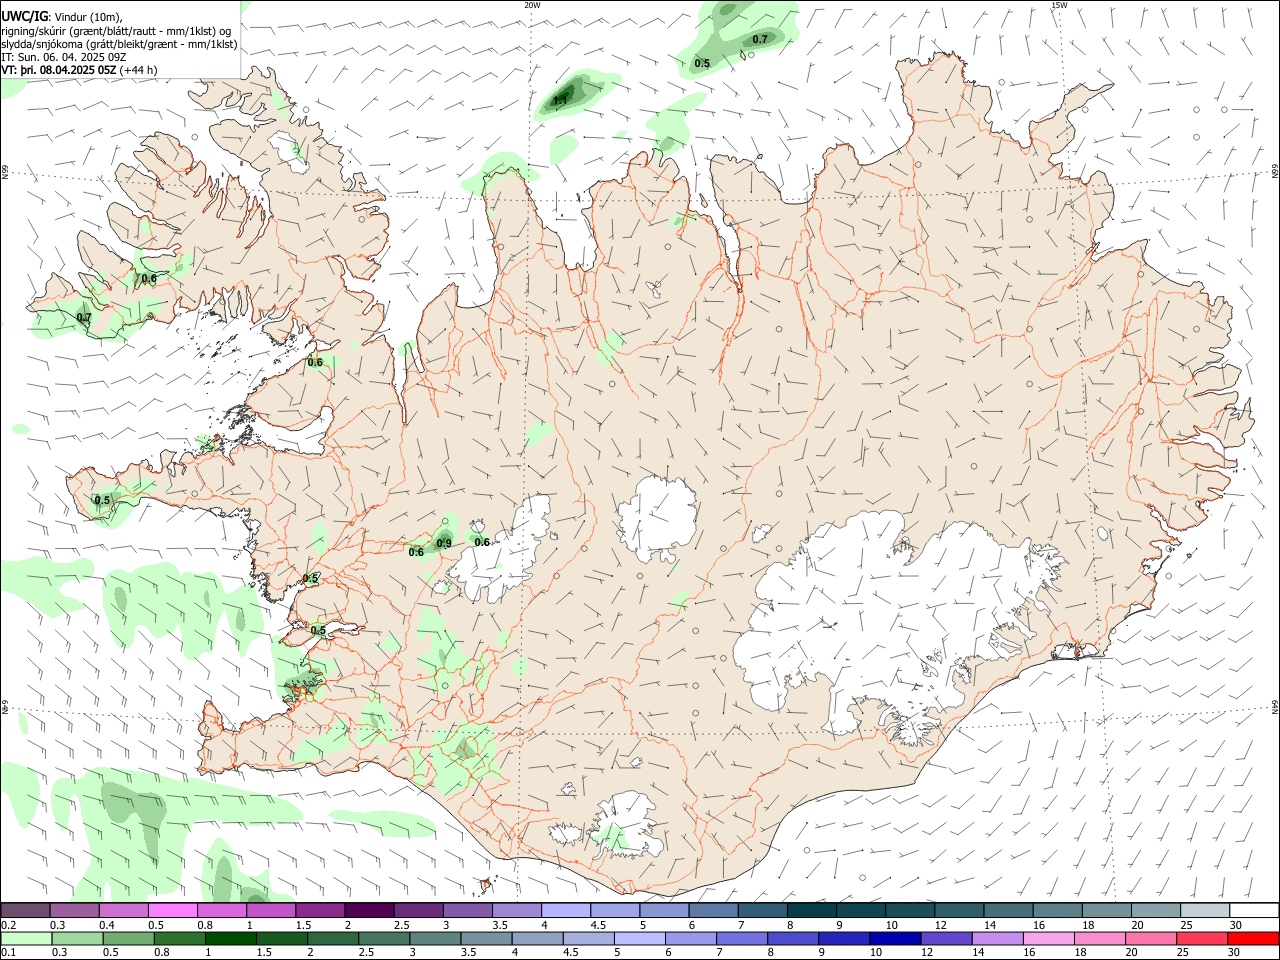Click the 'rigning/skúrir' legend description line
Viewport: 1280px width, 960px height.
(116, 30)
